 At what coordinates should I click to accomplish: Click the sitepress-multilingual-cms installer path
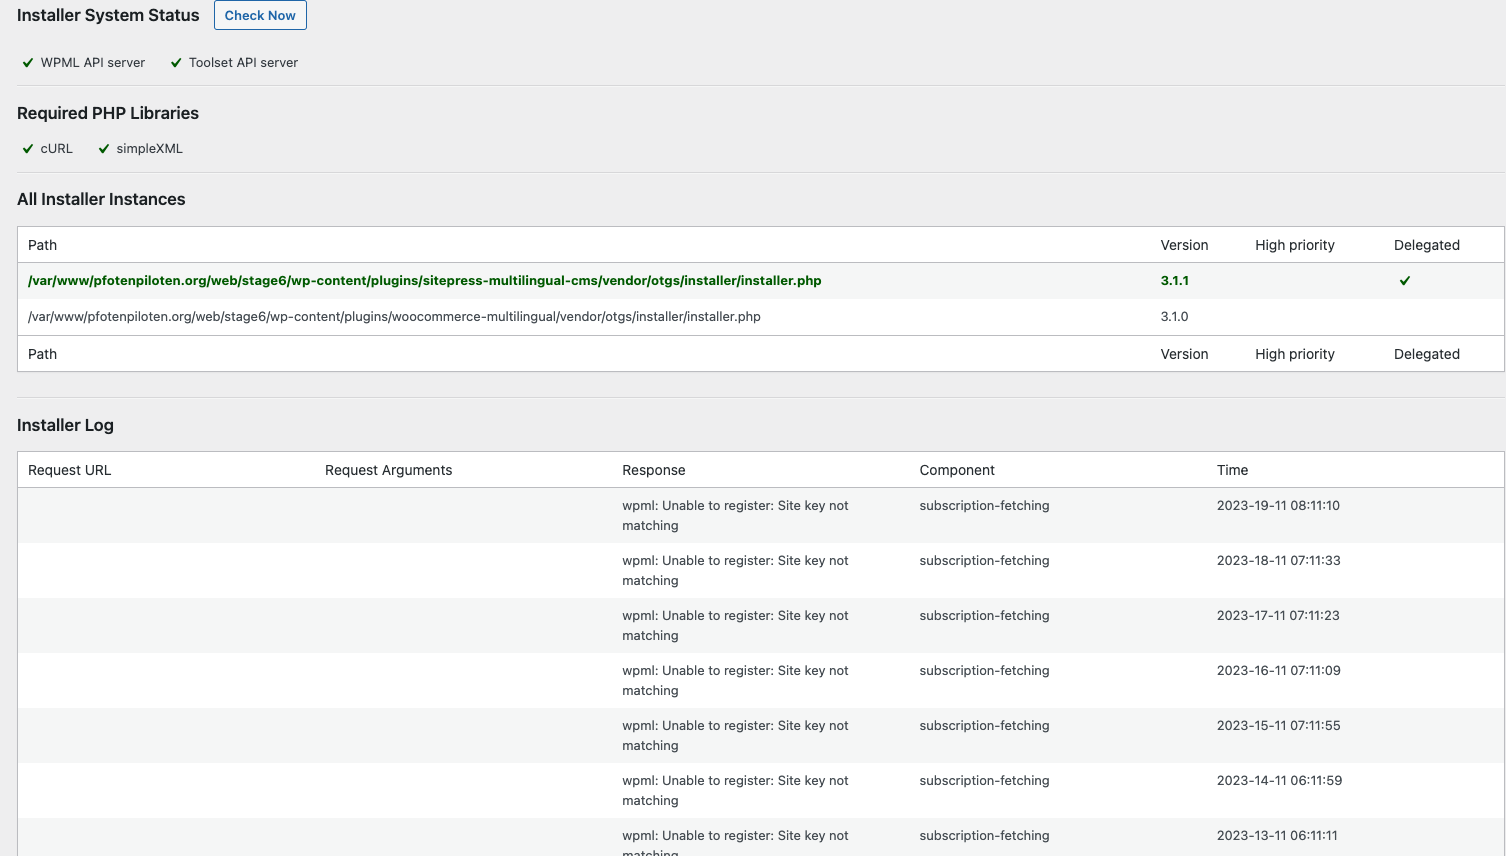[x=425, y=281]
